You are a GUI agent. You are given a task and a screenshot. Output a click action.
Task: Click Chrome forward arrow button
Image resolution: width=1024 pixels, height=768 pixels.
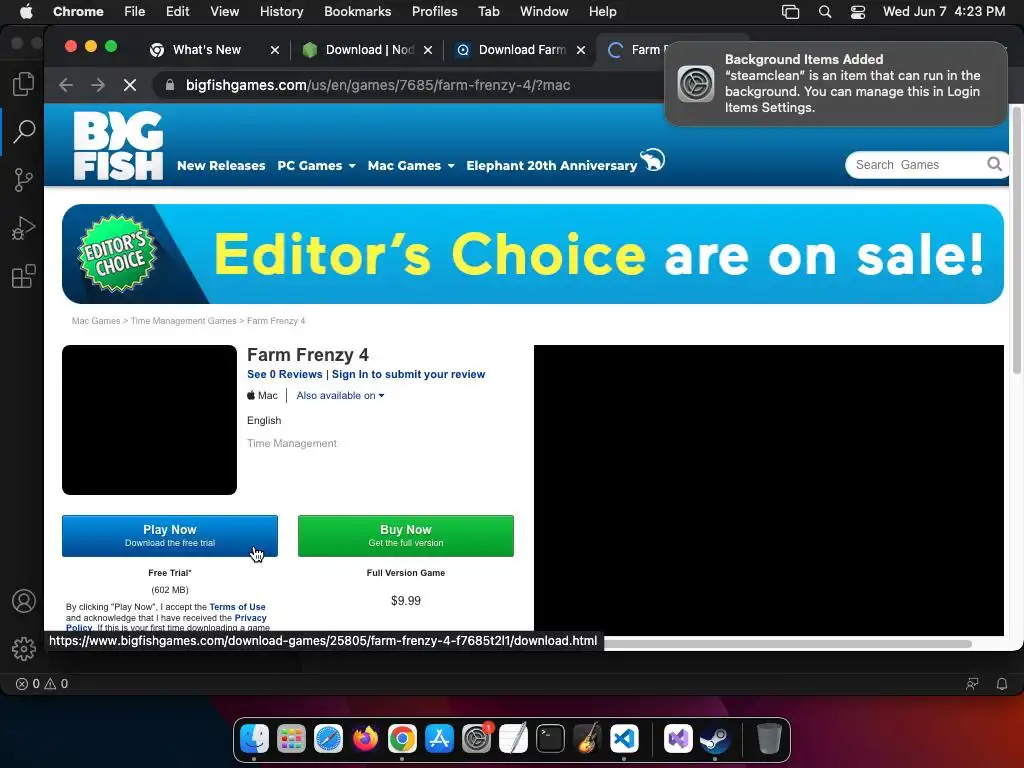pos(98,85)
